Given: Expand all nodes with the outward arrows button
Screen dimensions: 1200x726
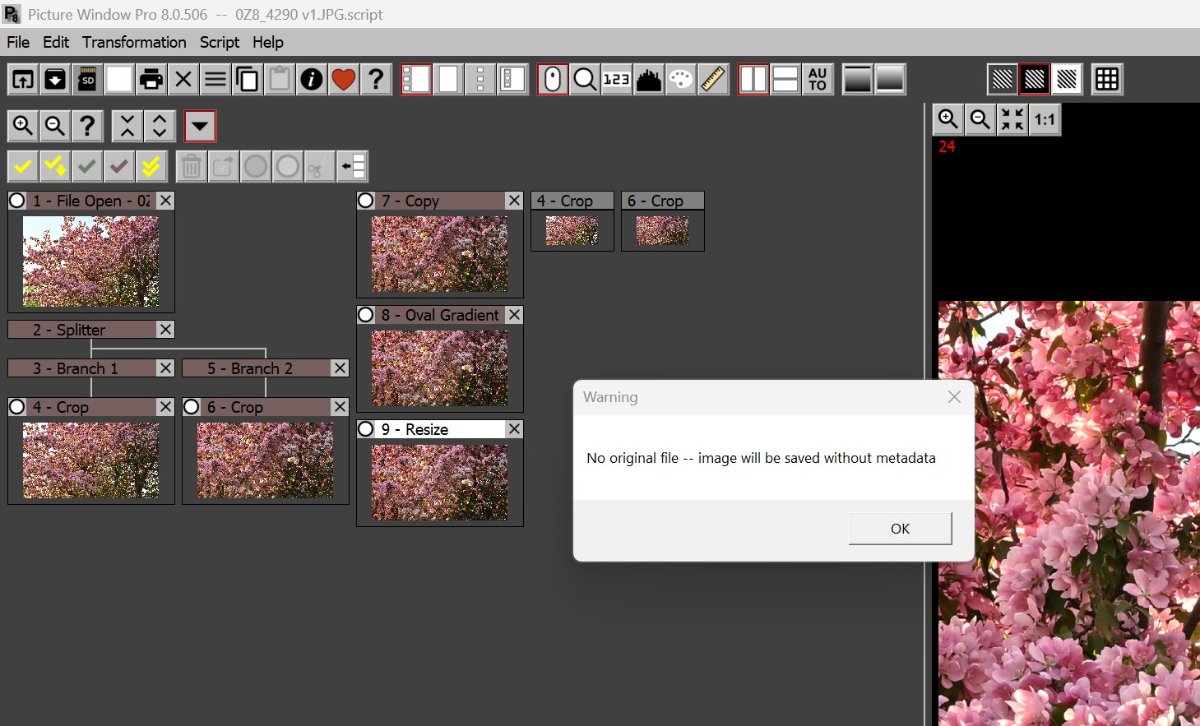Looking at the screenshot, I should (x=159, y=126).
